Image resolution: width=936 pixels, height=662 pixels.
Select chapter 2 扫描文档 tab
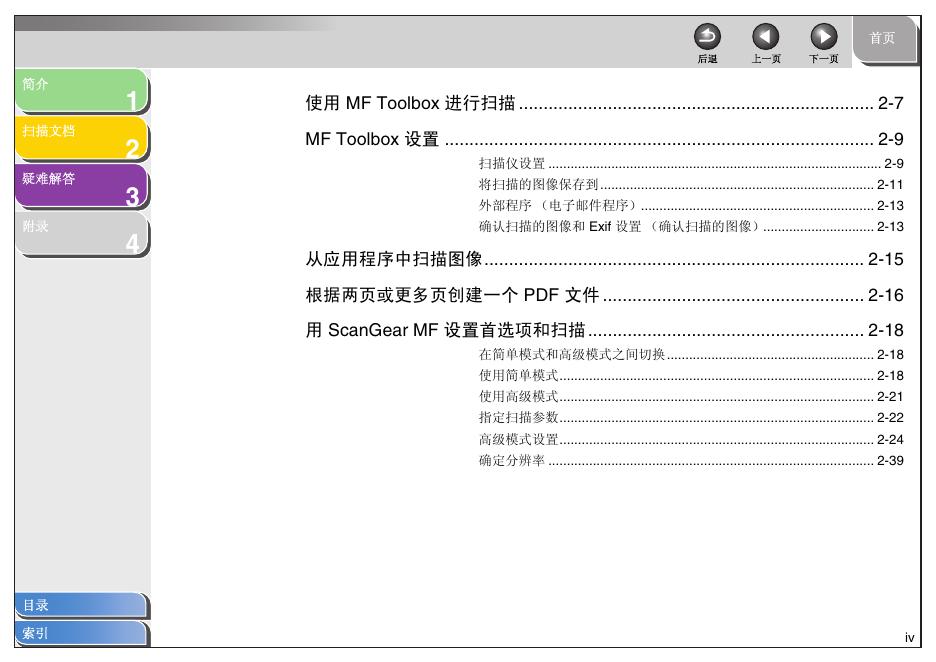coord(82,138)
